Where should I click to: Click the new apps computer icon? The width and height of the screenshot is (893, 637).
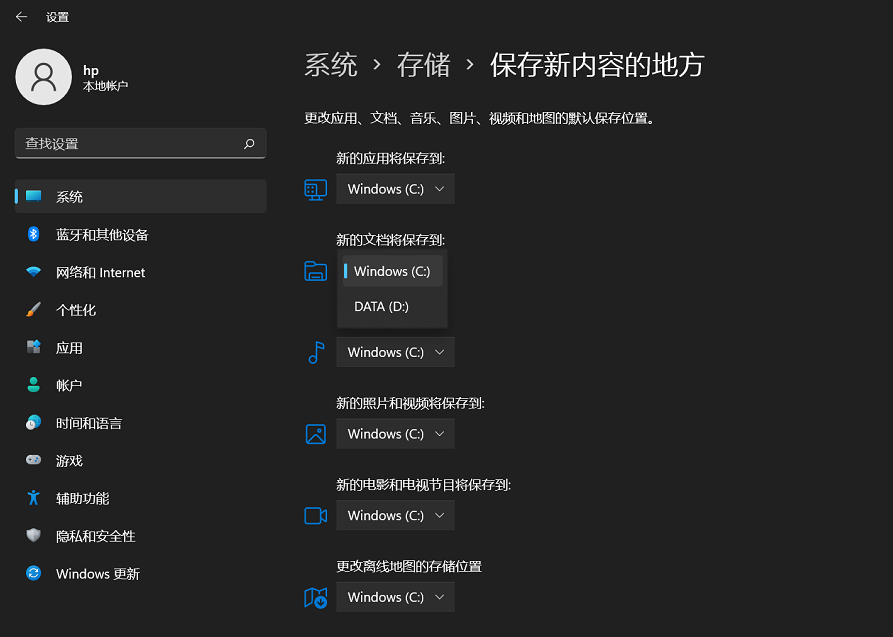click(316, 189)
